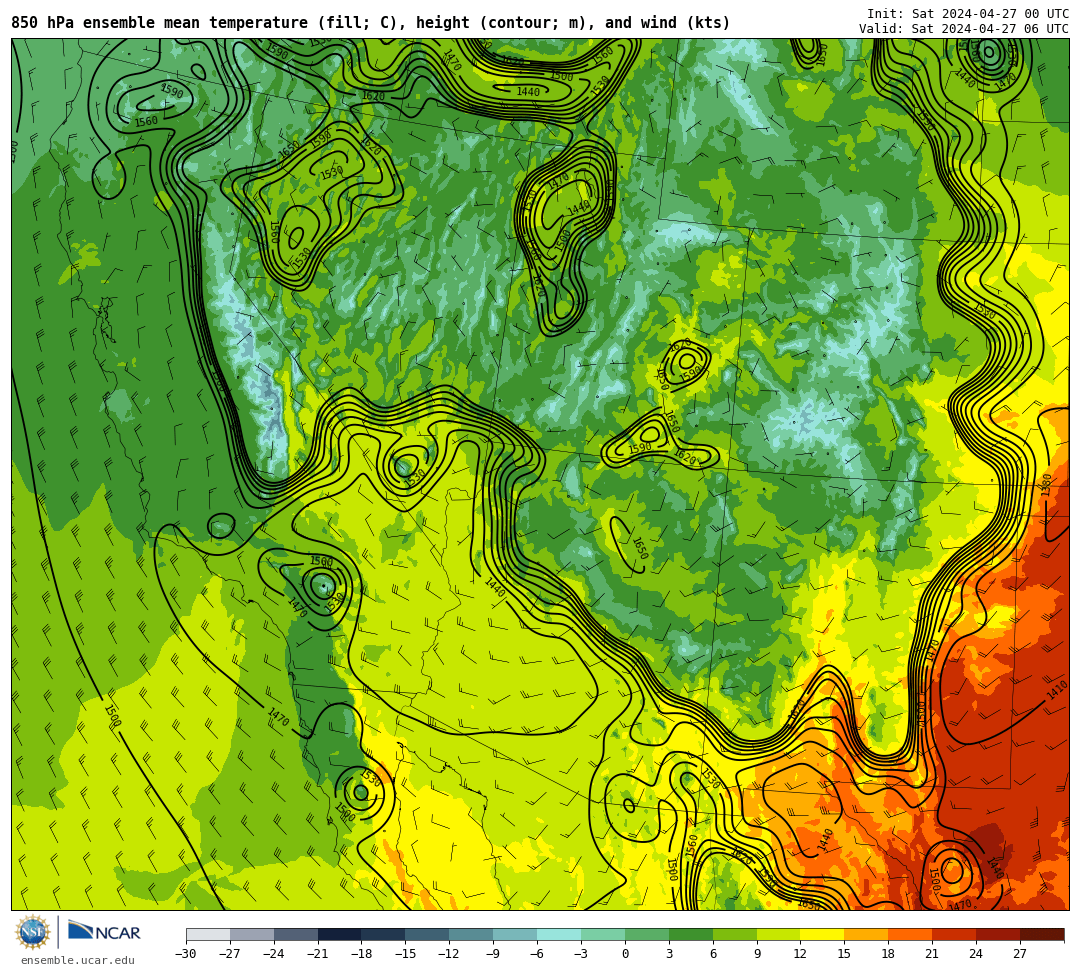Click the 27 tick label on the color bar

click(x=1020, y=954)
